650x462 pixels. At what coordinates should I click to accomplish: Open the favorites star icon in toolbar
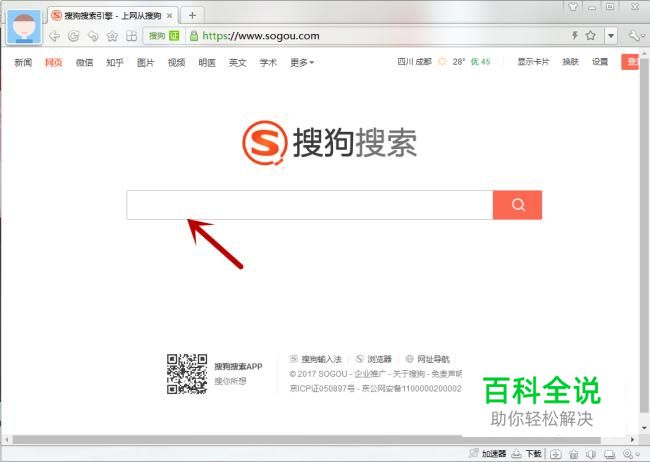coord(112,36)
